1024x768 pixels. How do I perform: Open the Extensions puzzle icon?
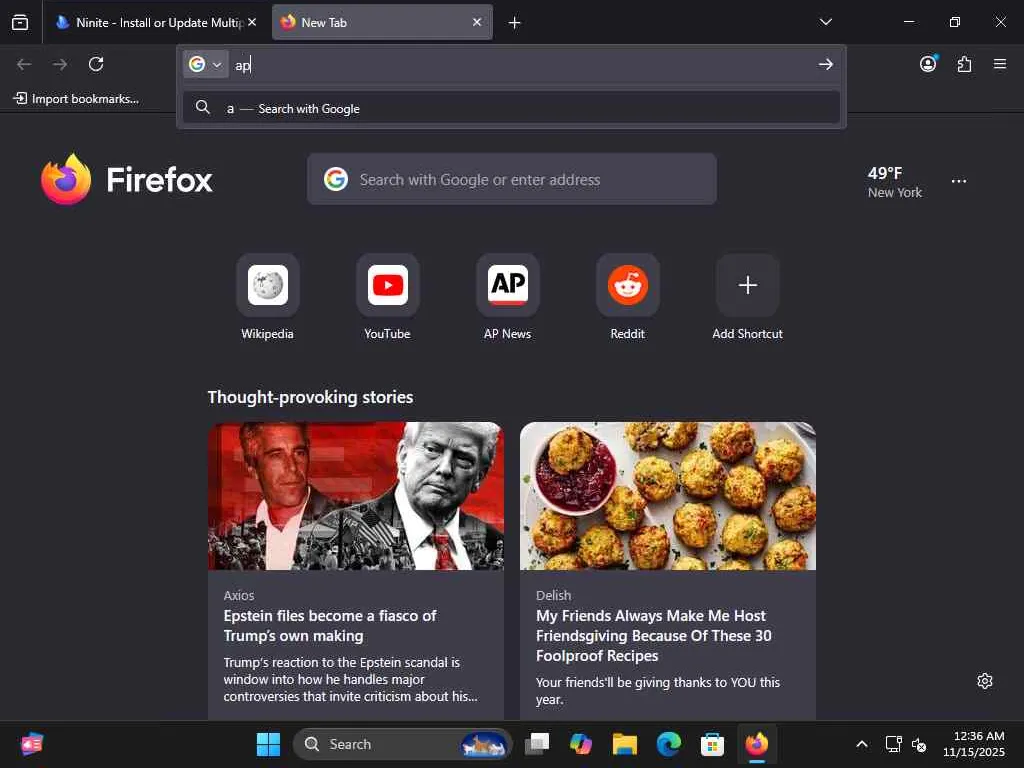point(964,64)
